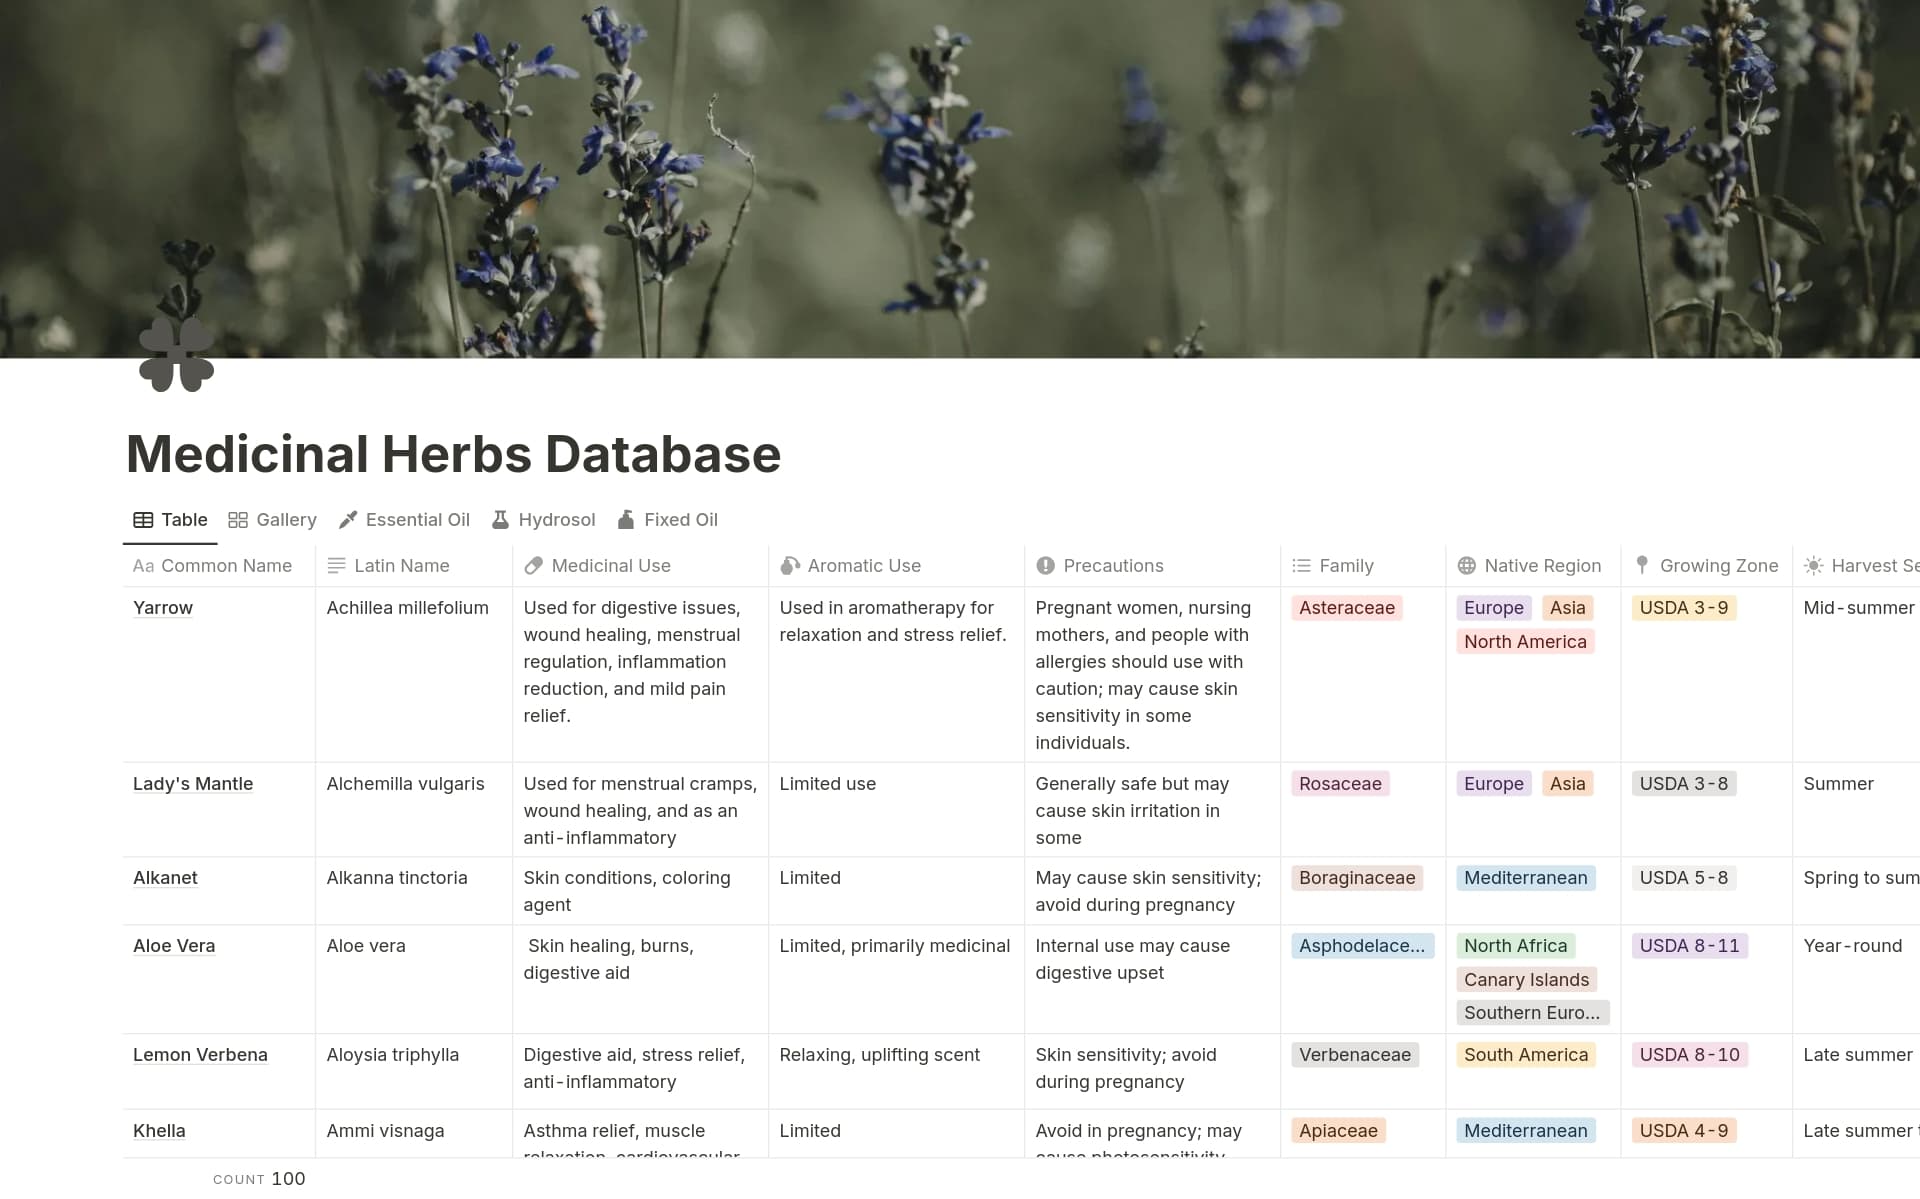Viewport: 1920px width, 1199px height.
Task: Click the USDA 8-10 growing zone tag
Action: coord(1690,1055)
